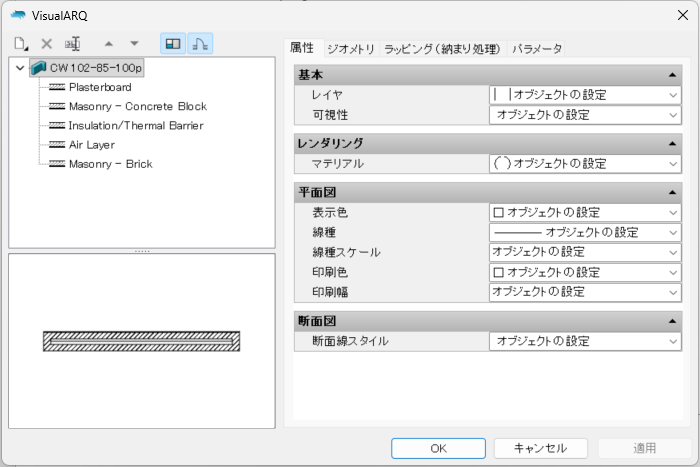The width and height of the screenshot is (700, 467).
Task: Select the Plasterboard tree item
Action: [x=100, y=87]
